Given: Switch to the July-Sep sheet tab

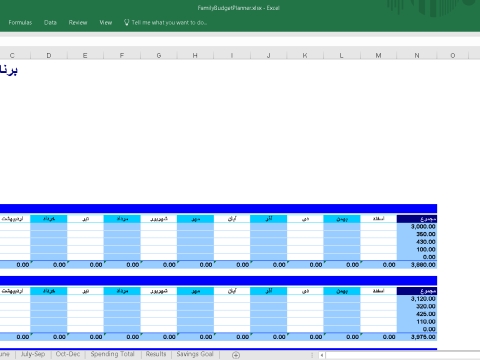Looking at the screenshot, I should click(x=33, y=354).
